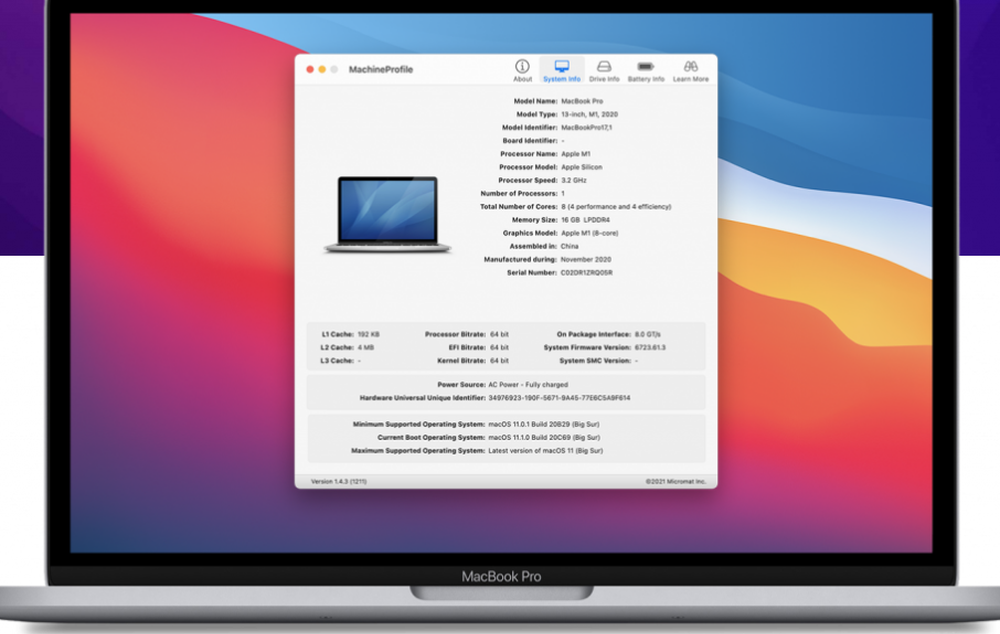Image resolution: width=1000 pixels, height=634 pixels.
Task: Select the Processor Bitrate '64 bit' value
Action: (x=499, y=334)
